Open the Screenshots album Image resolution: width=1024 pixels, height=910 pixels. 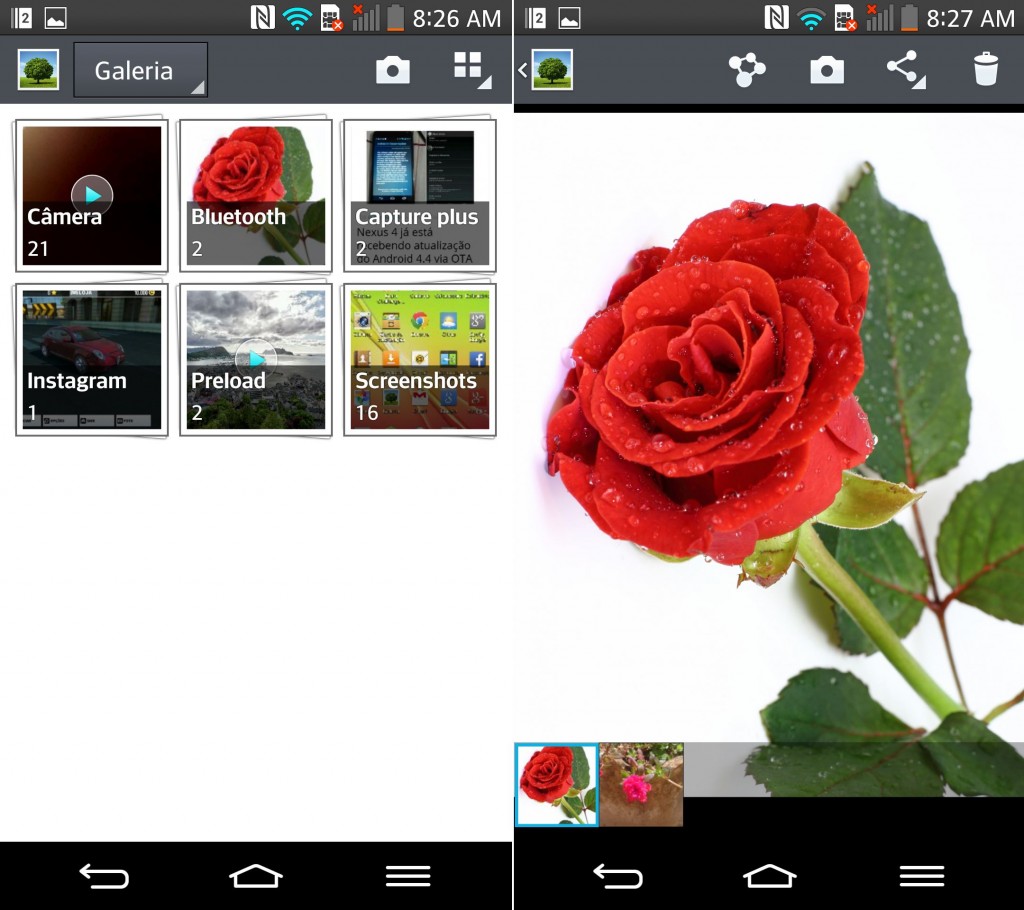tap(419, 359)
